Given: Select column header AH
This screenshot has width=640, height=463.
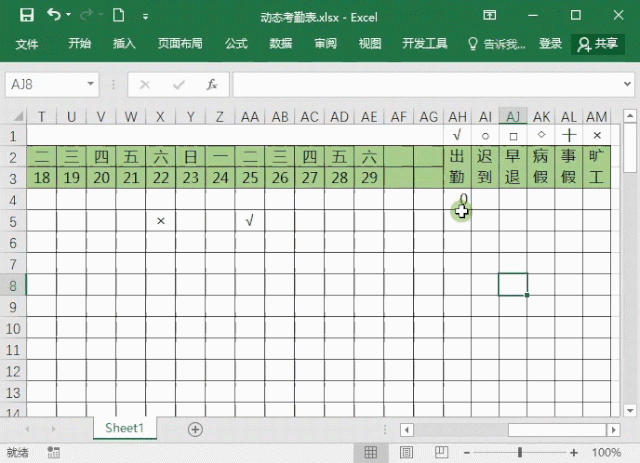Looking at the screenshot, I should (458, 117).
